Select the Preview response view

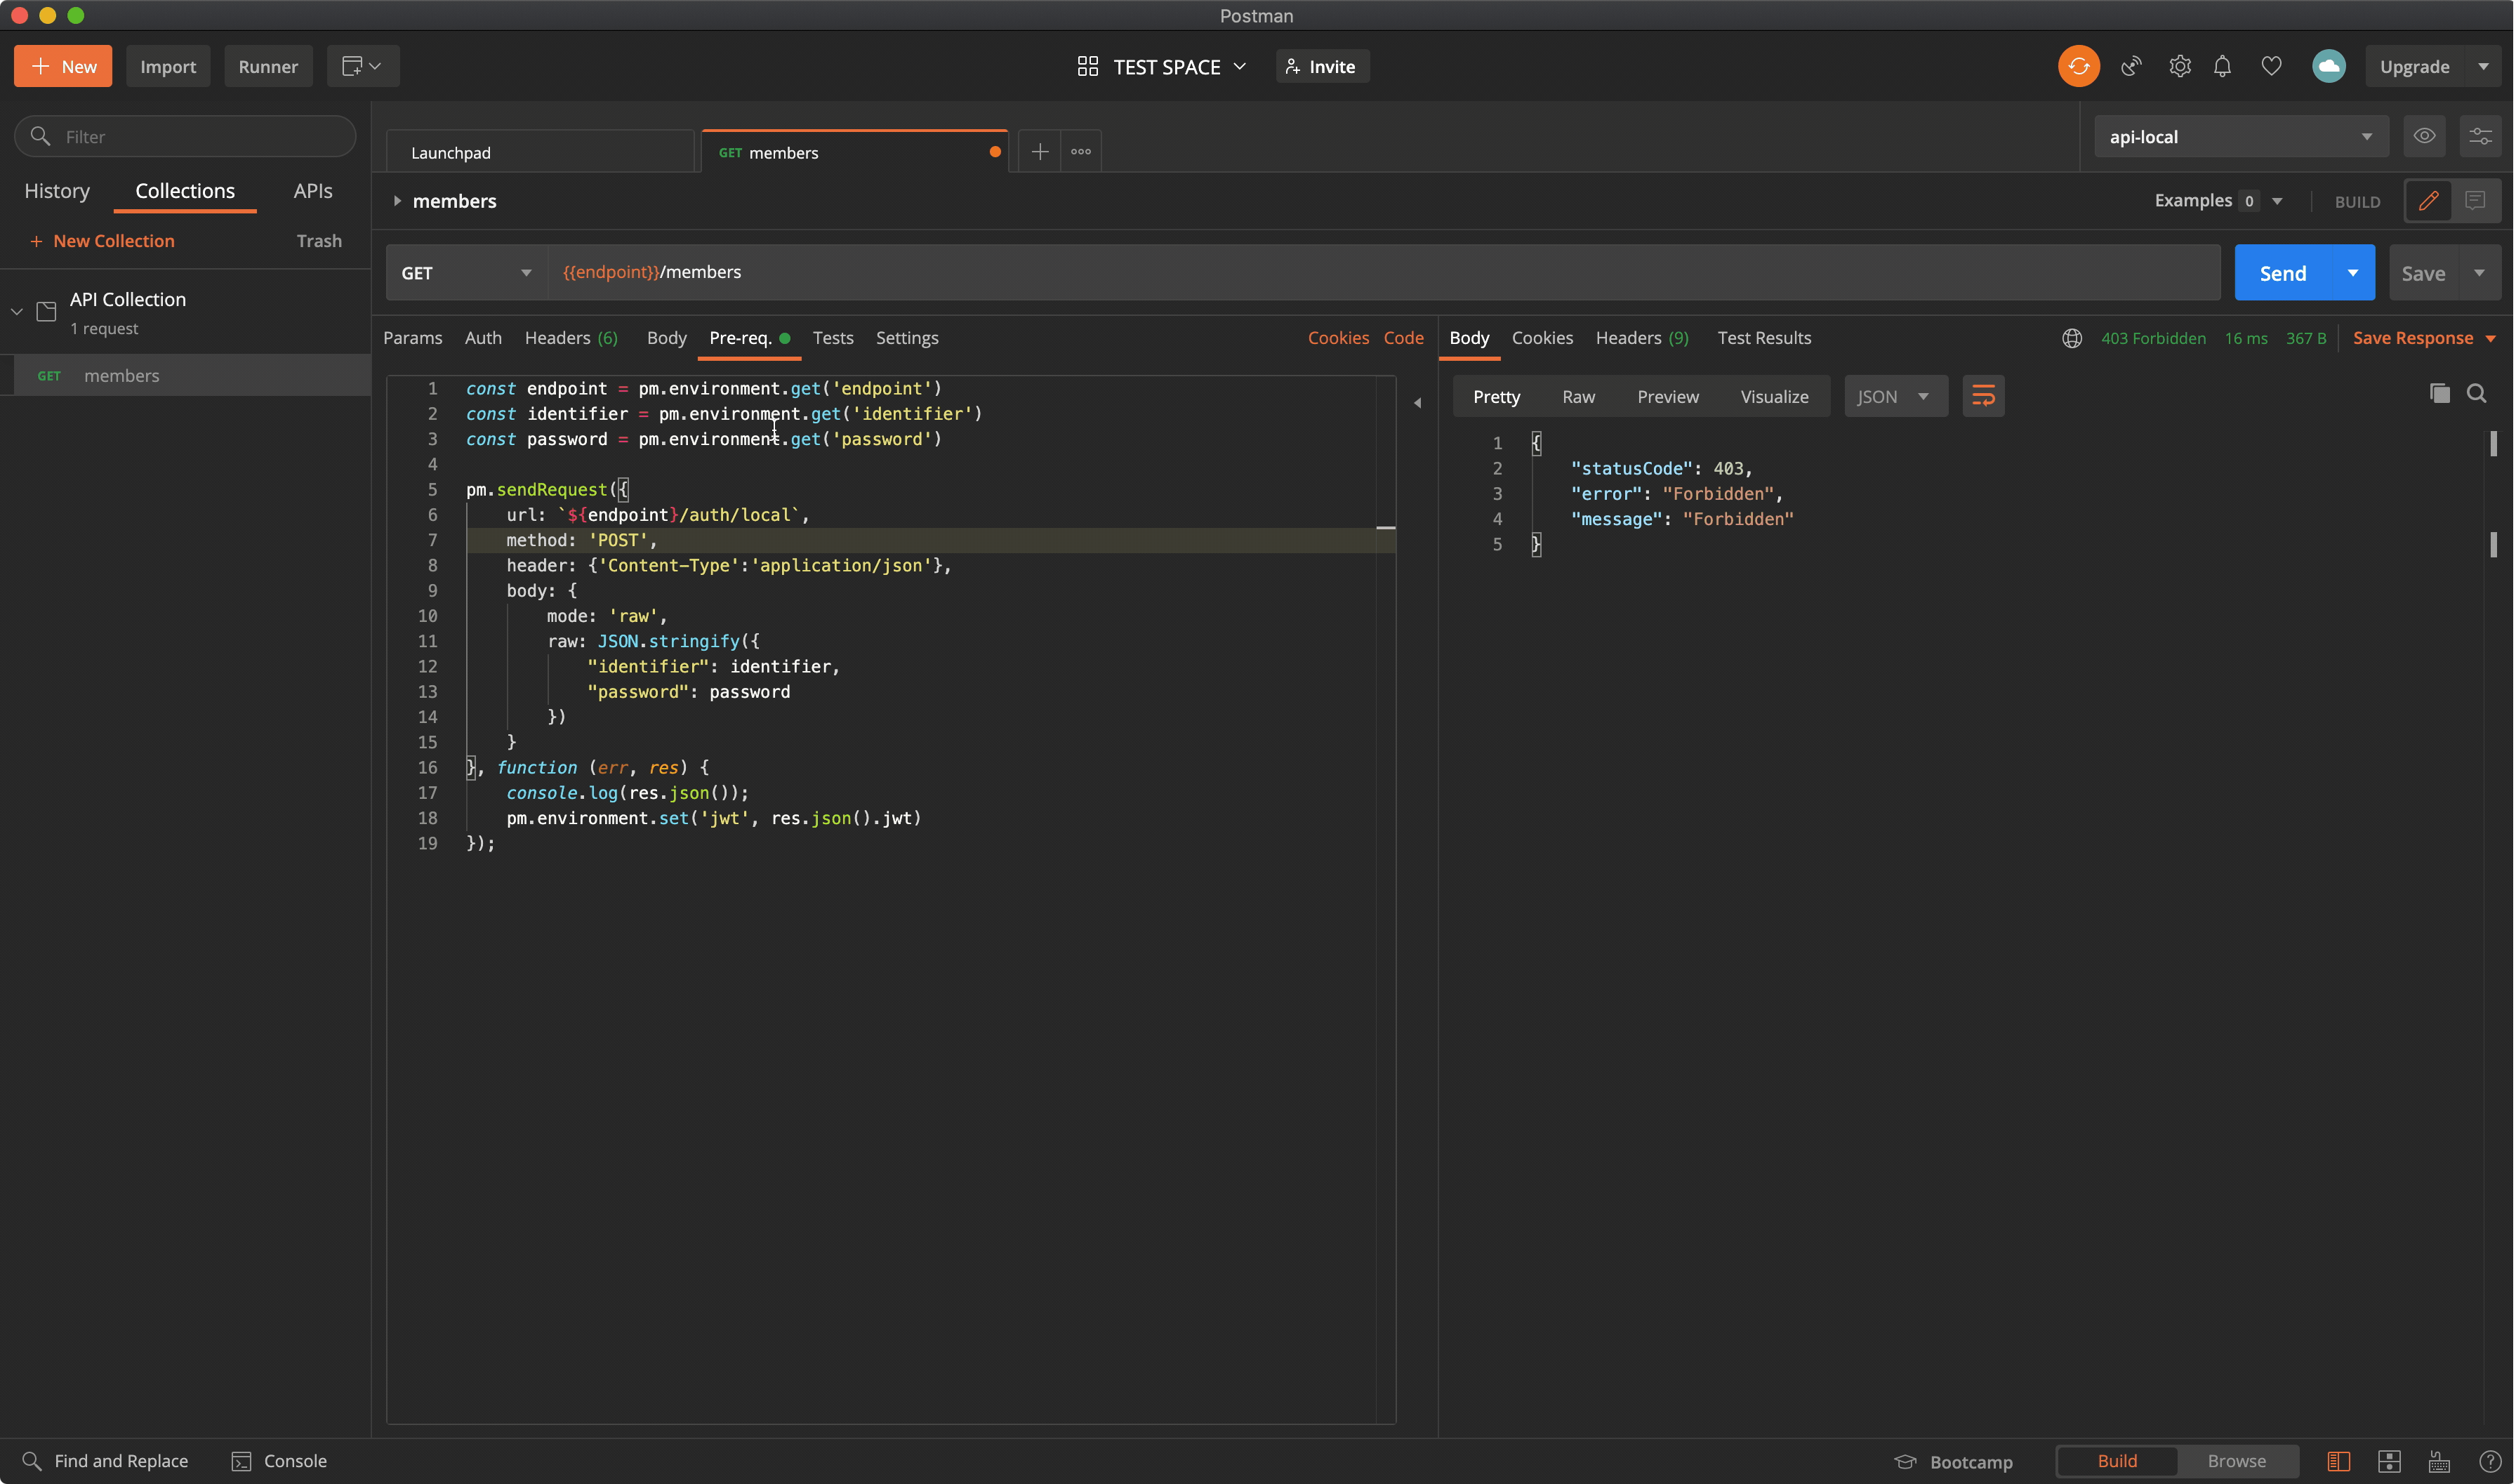(1667, 396)
